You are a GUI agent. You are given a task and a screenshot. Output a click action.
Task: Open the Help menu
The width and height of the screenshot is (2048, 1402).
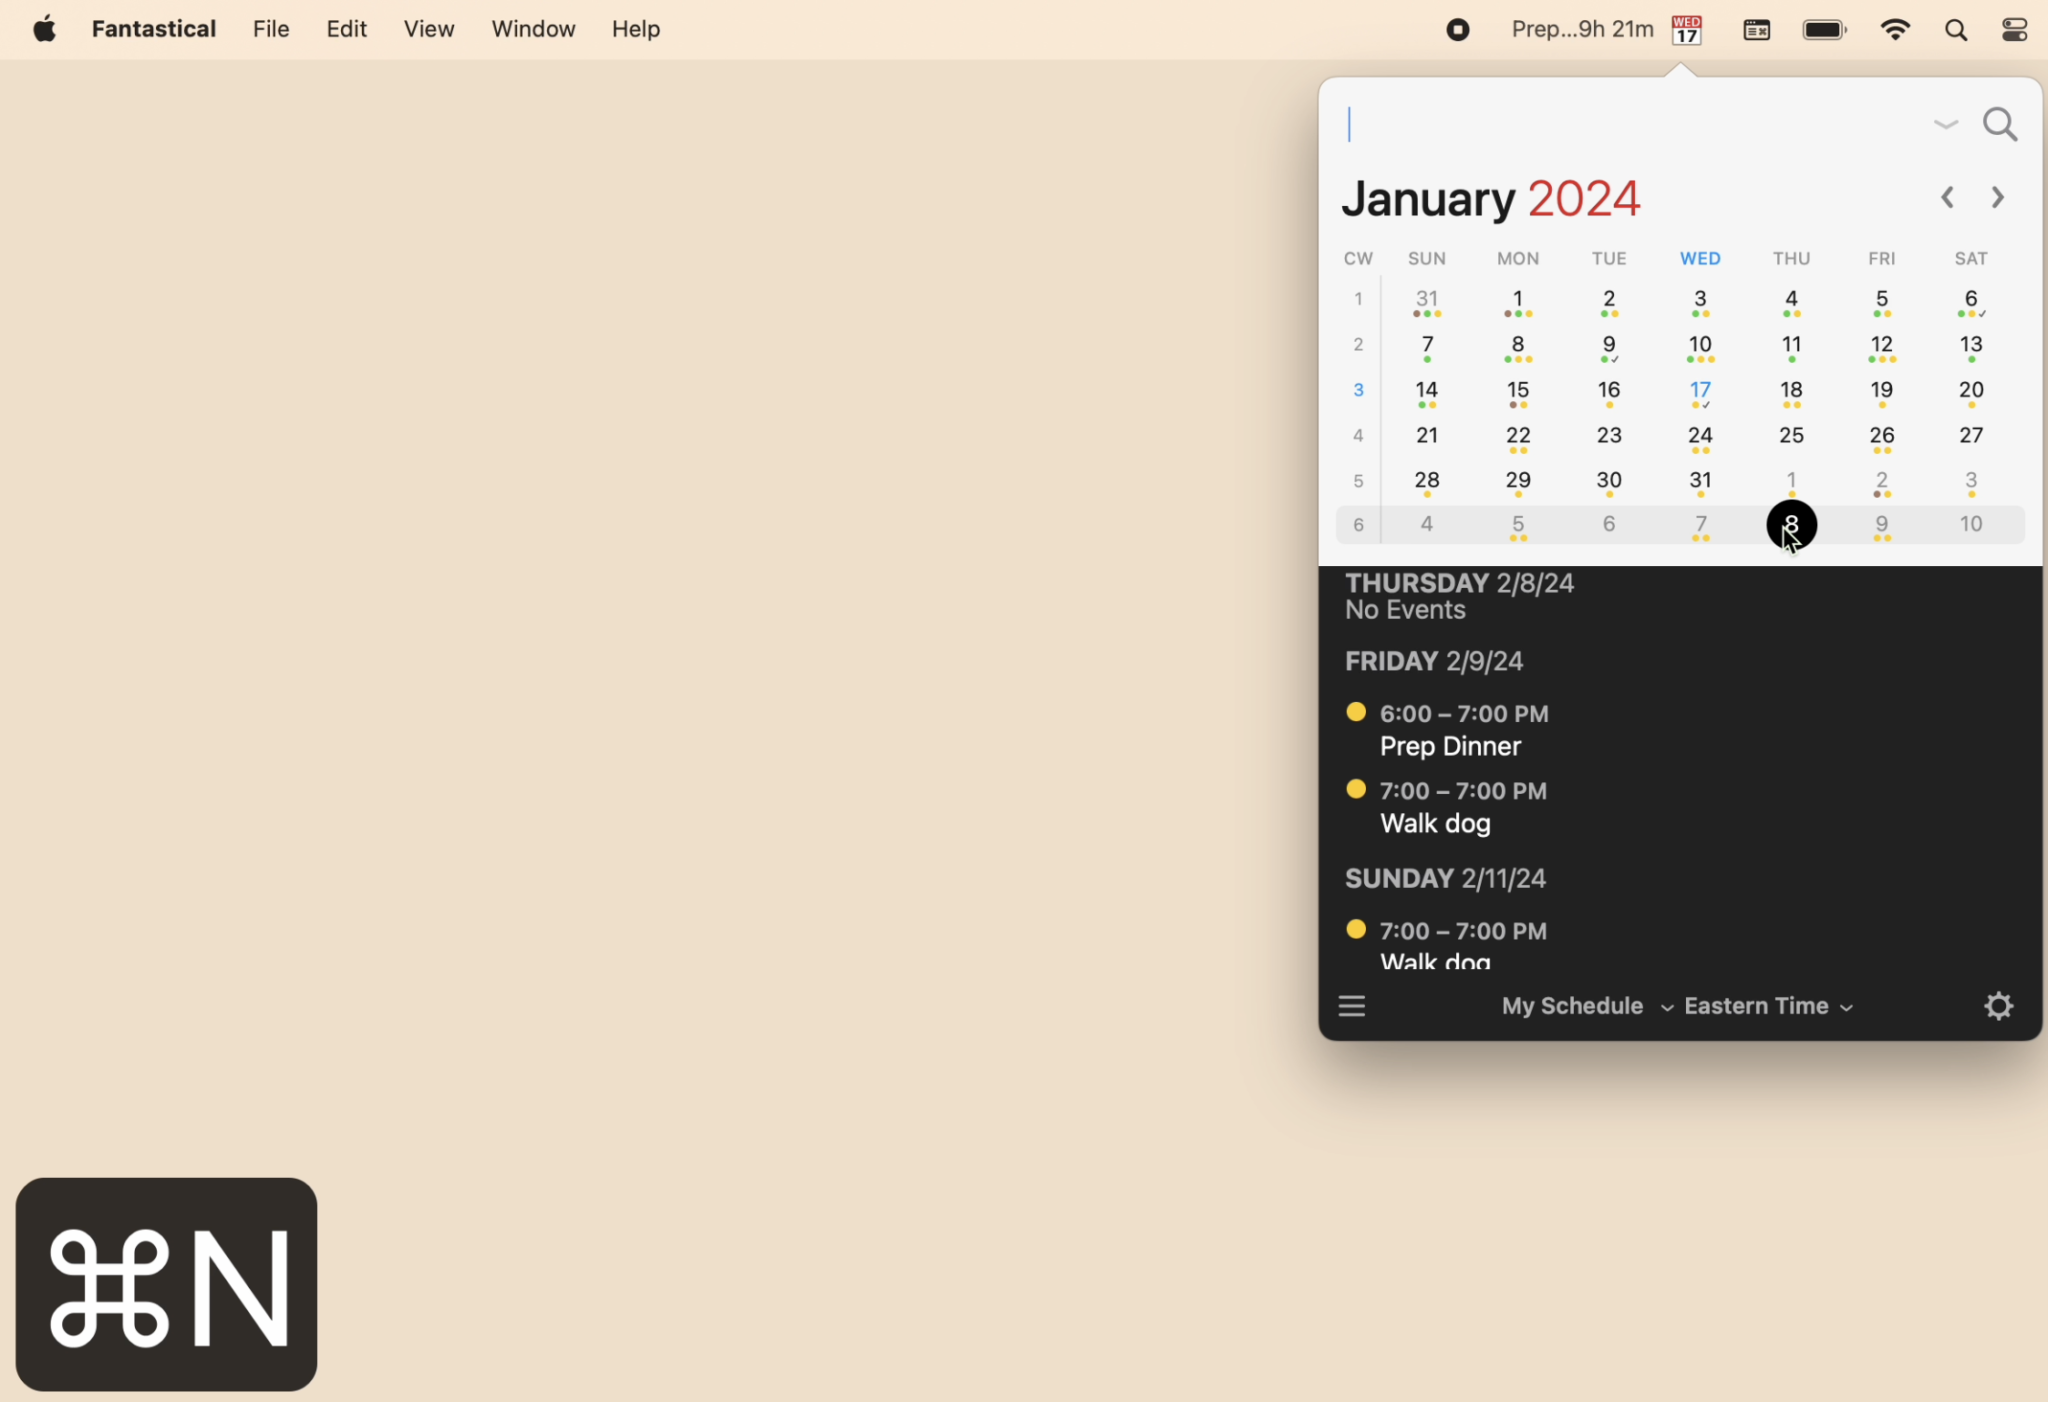tap(636, 29)
